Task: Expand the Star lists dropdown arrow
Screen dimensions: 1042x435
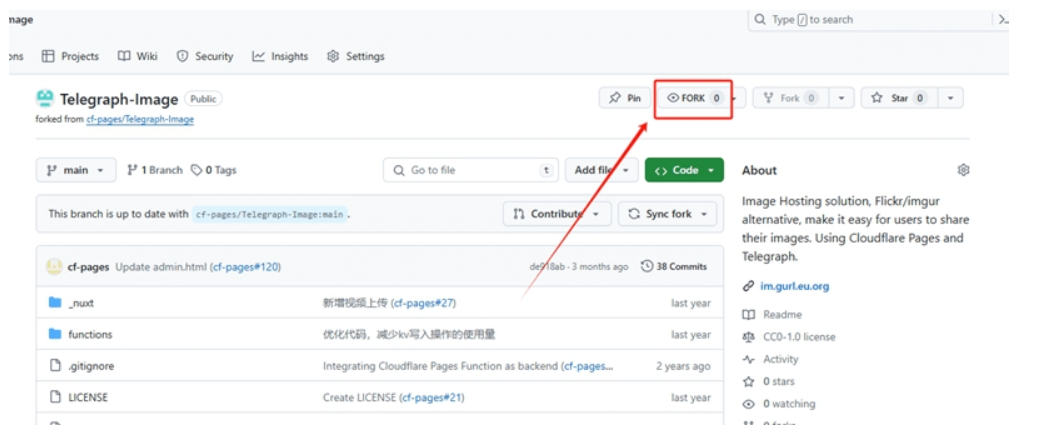Action: click(x=951, y=98)
